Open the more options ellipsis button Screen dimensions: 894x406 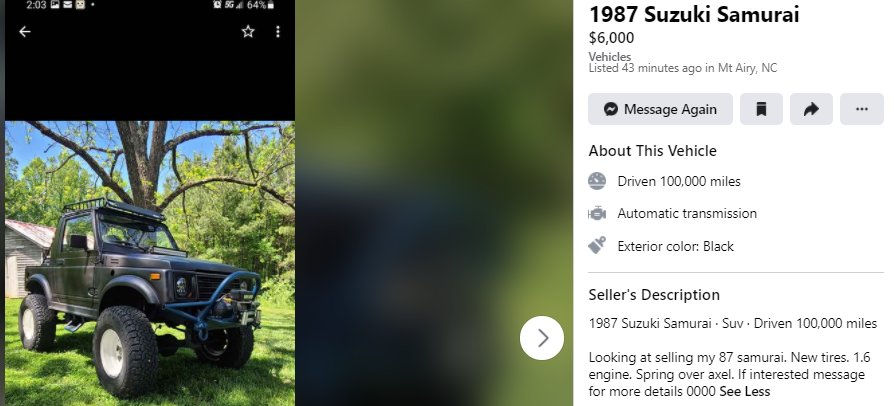pyautogui.click(x=862, y=109)
